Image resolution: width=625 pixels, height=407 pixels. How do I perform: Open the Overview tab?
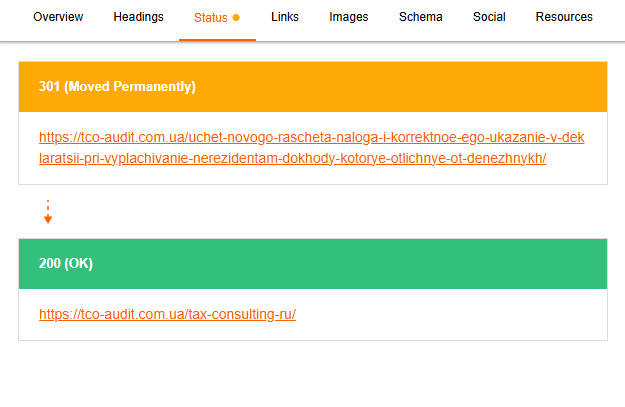coord(58,17)
